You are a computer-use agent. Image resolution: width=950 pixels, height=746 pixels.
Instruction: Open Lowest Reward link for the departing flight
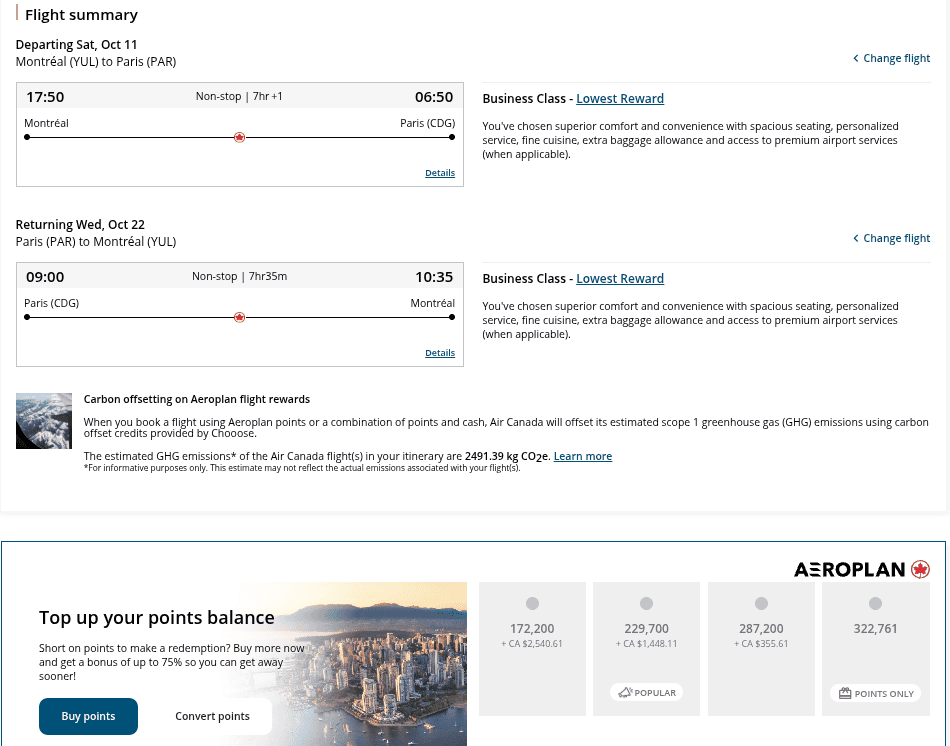pos(620,98)
